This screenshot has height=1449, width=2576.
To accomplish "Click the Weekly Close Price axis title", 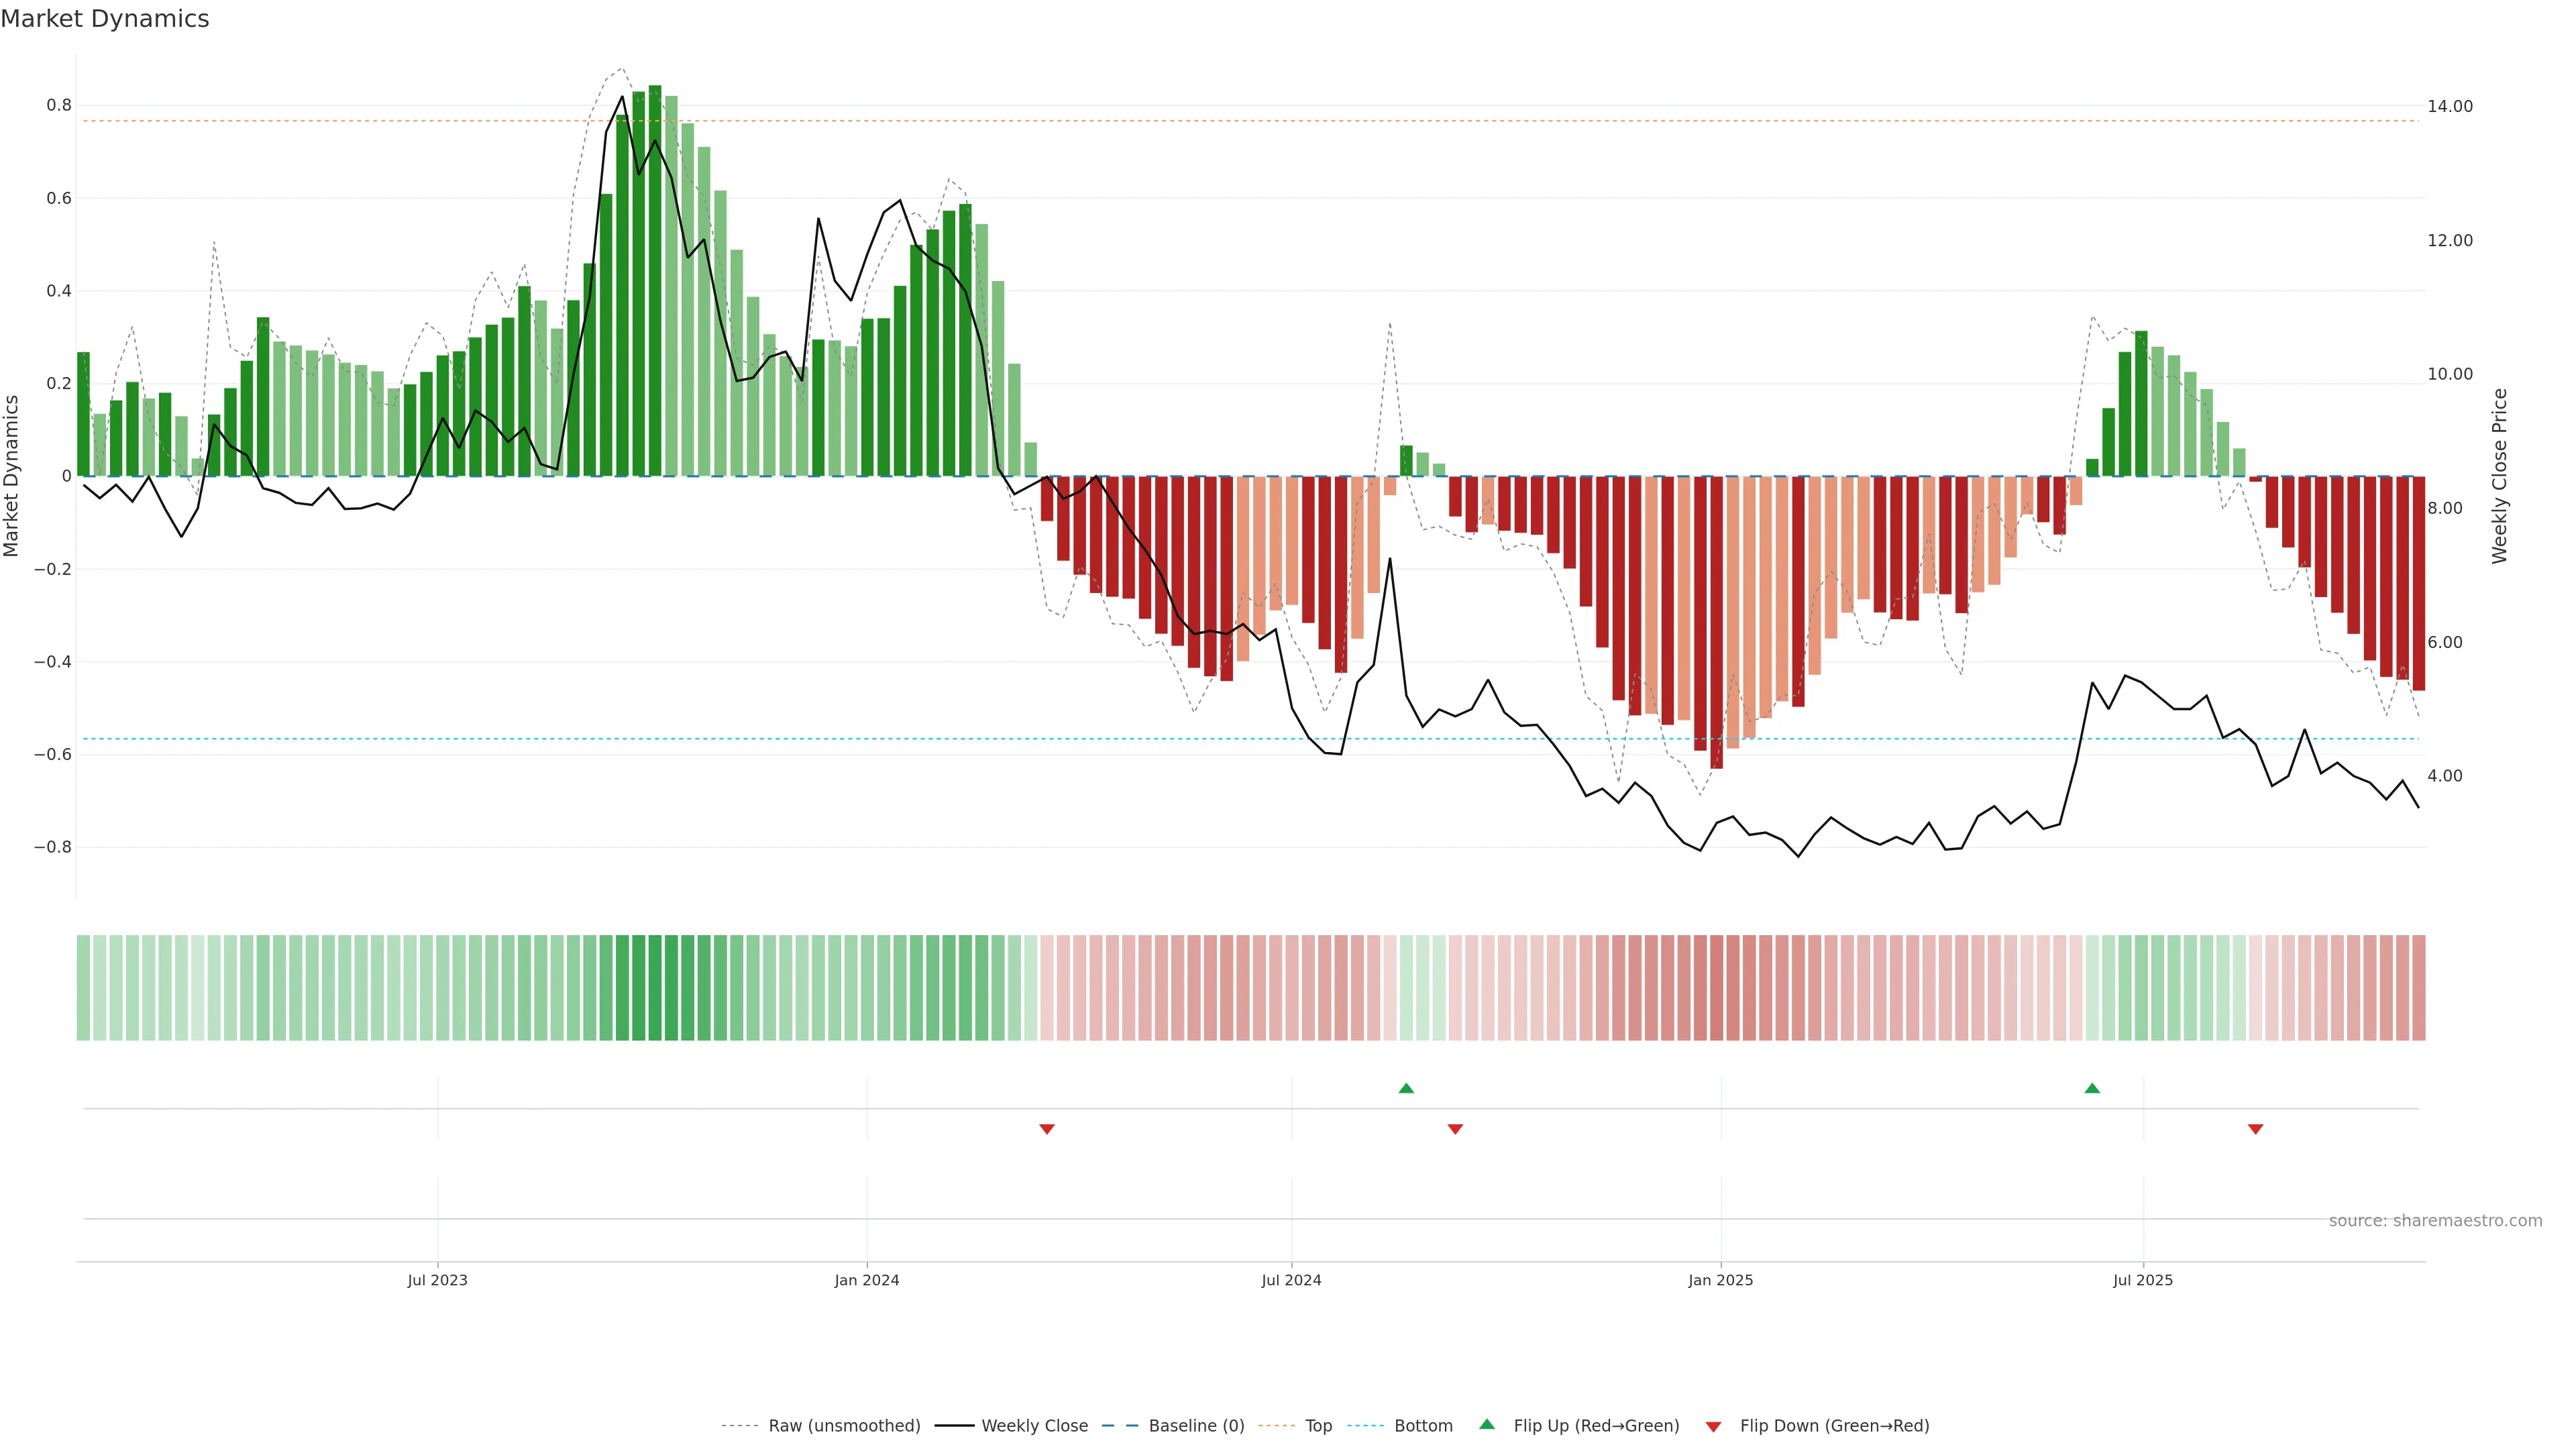I will (2499, 476).
